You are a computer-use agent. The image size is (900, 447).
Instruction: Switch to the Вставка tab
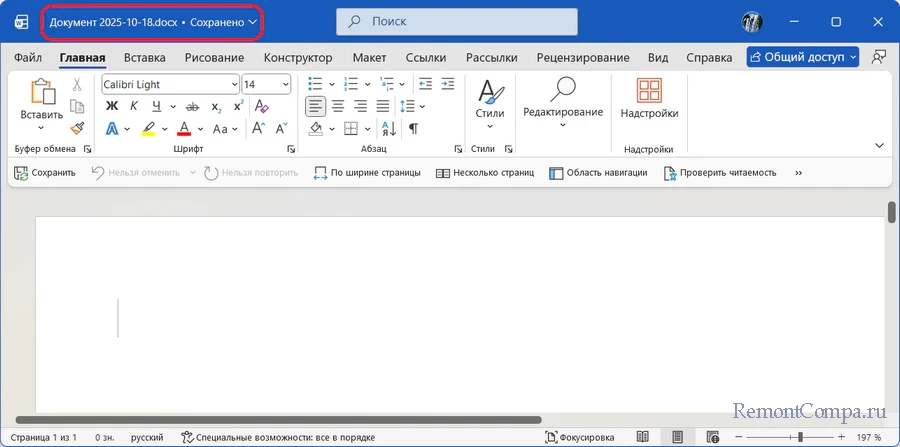[x=145, y=58]
